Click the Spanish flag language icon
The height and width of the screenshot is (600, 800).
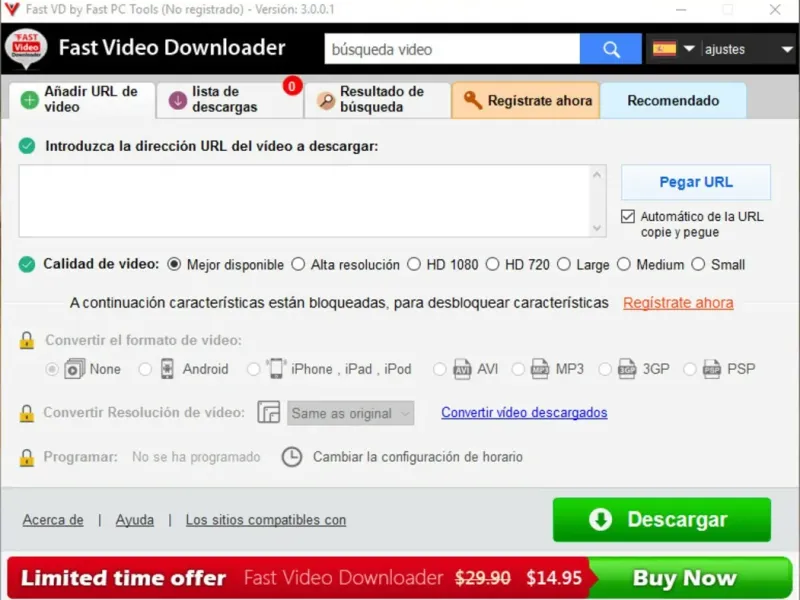coord(664,48)
